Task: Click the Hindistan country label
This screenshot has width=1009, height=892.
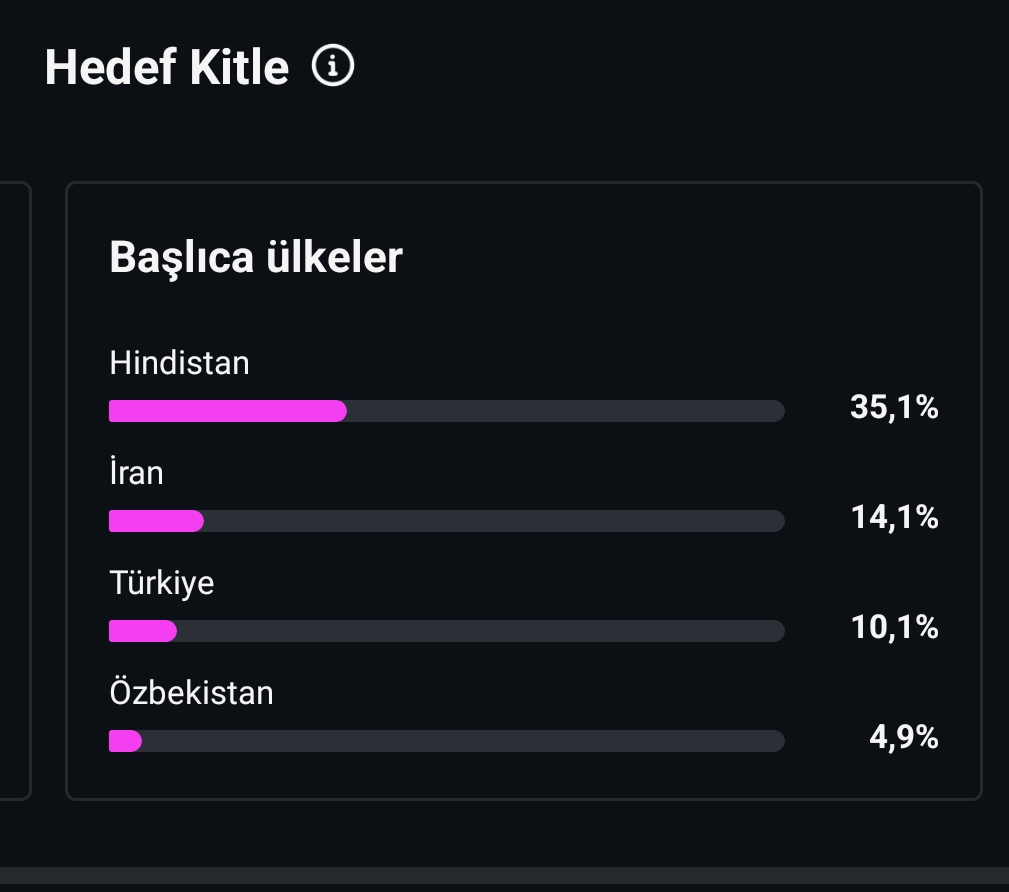Action: (180, 362)
